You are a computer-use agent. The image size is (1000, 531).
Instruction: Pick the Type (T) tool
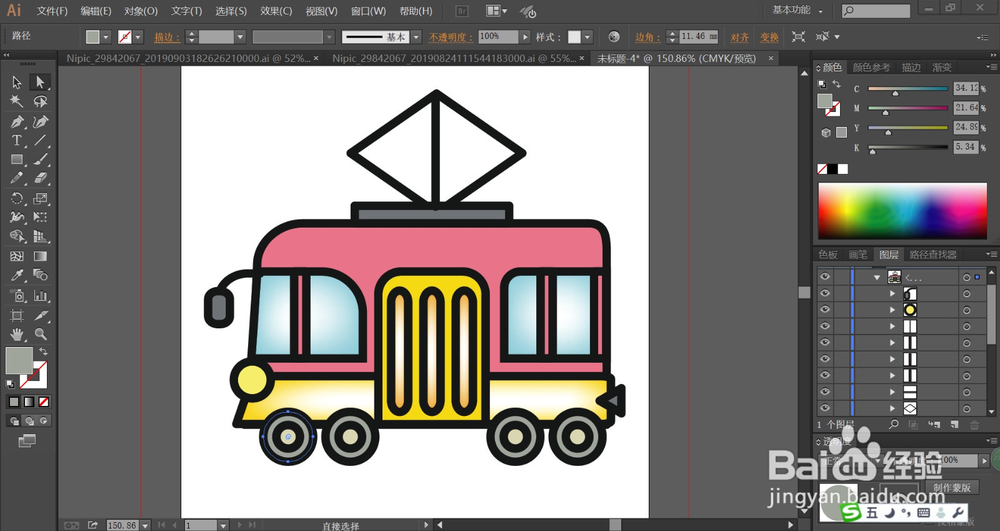[x=17, y=140]
